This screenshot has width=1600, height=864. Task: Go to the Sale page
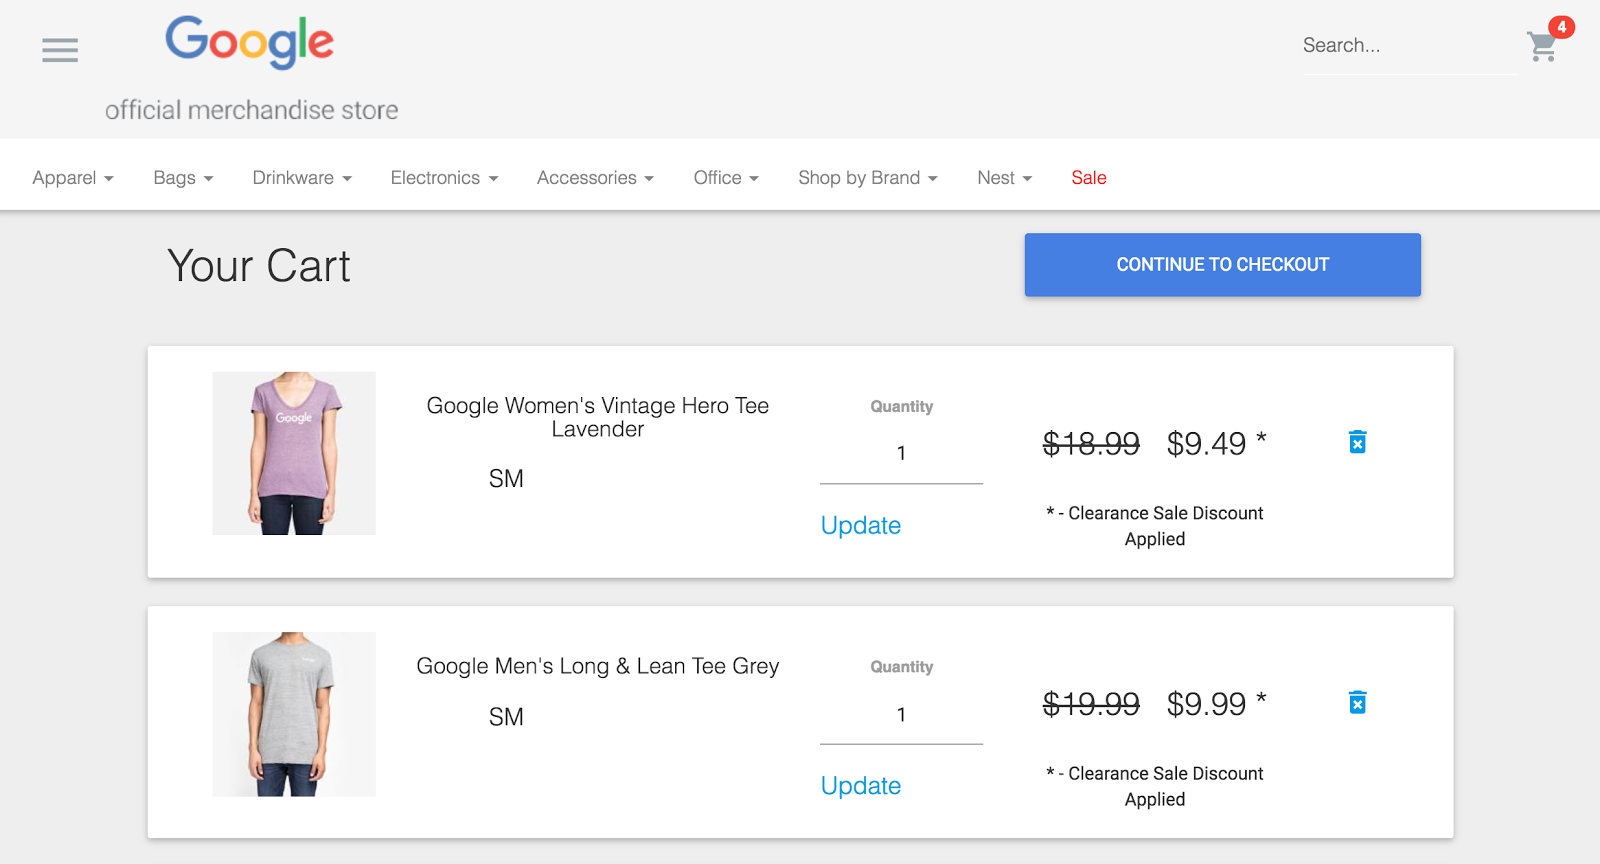(x=1088, y=178)
